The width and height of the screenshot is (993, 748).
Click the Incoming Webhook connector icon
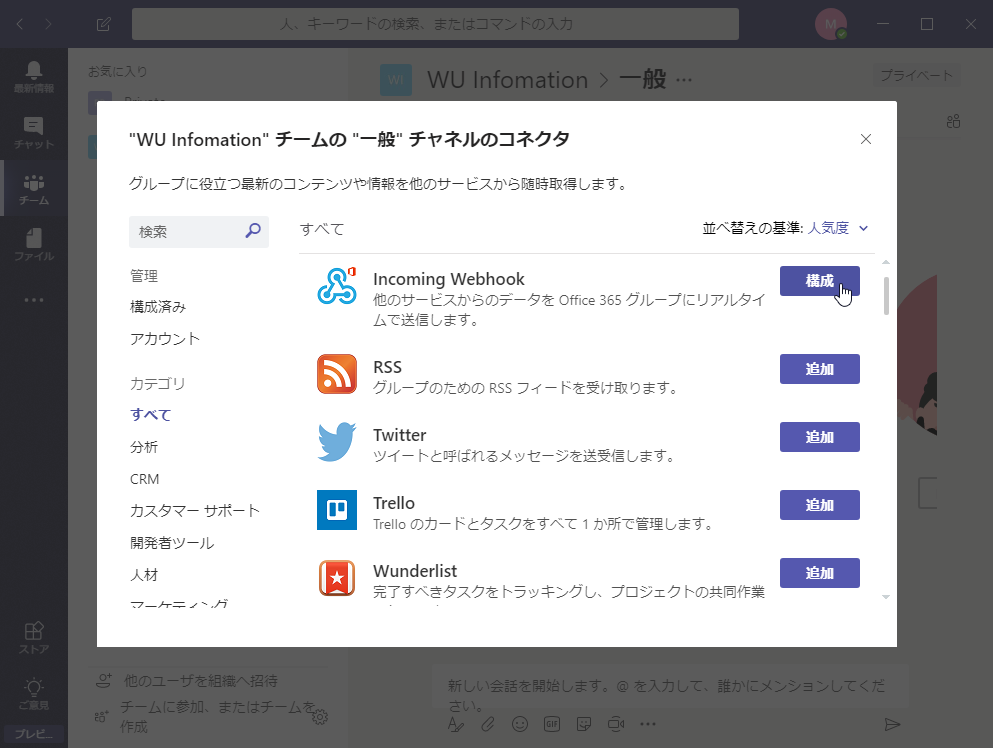pyautogui.click(x=337, y=286)
